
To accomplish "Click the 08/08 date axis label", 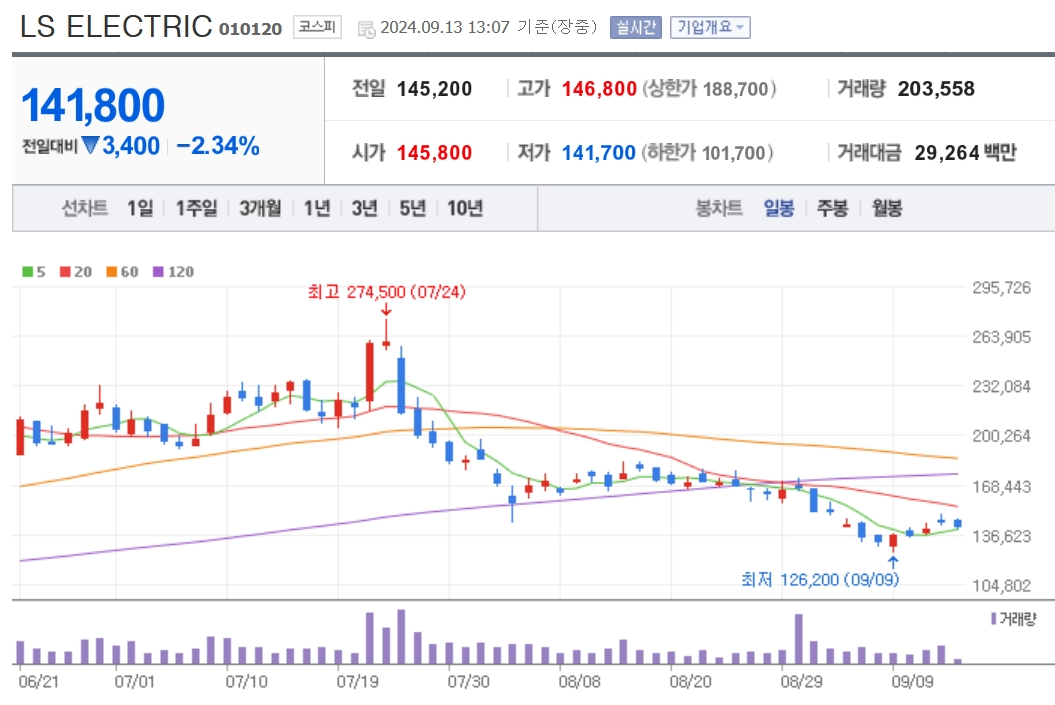I will click(x=579, y=681).
